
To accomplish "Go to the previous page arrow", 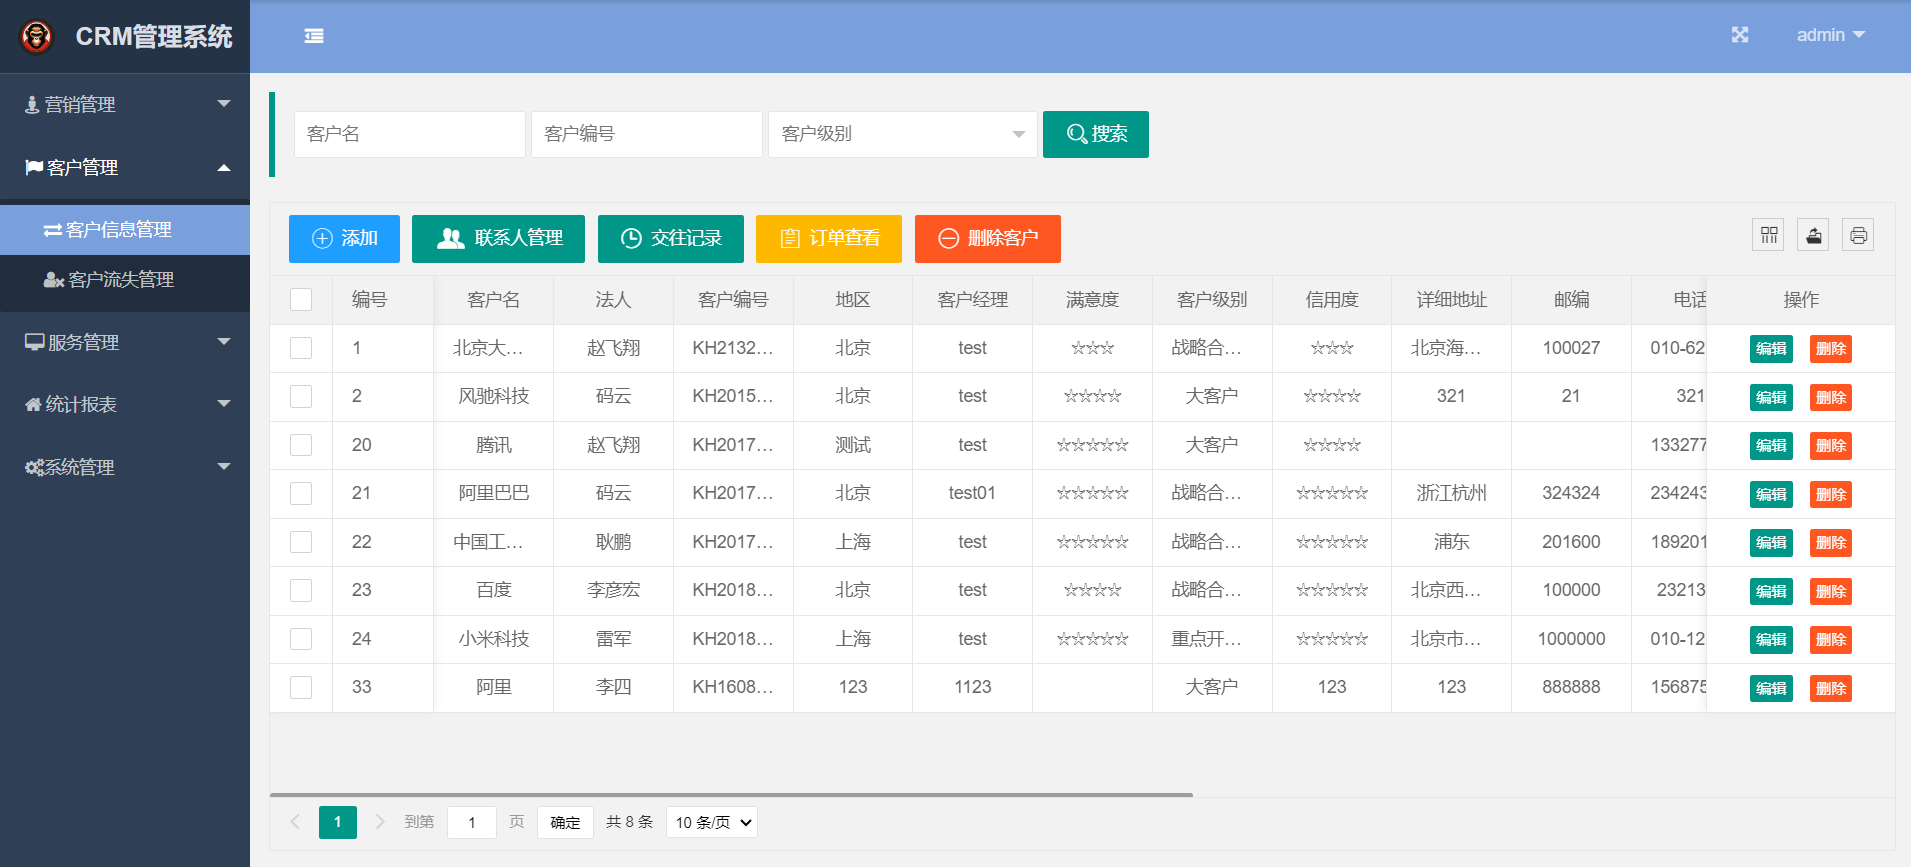I will pyautogui.click(x=295, y=822).
